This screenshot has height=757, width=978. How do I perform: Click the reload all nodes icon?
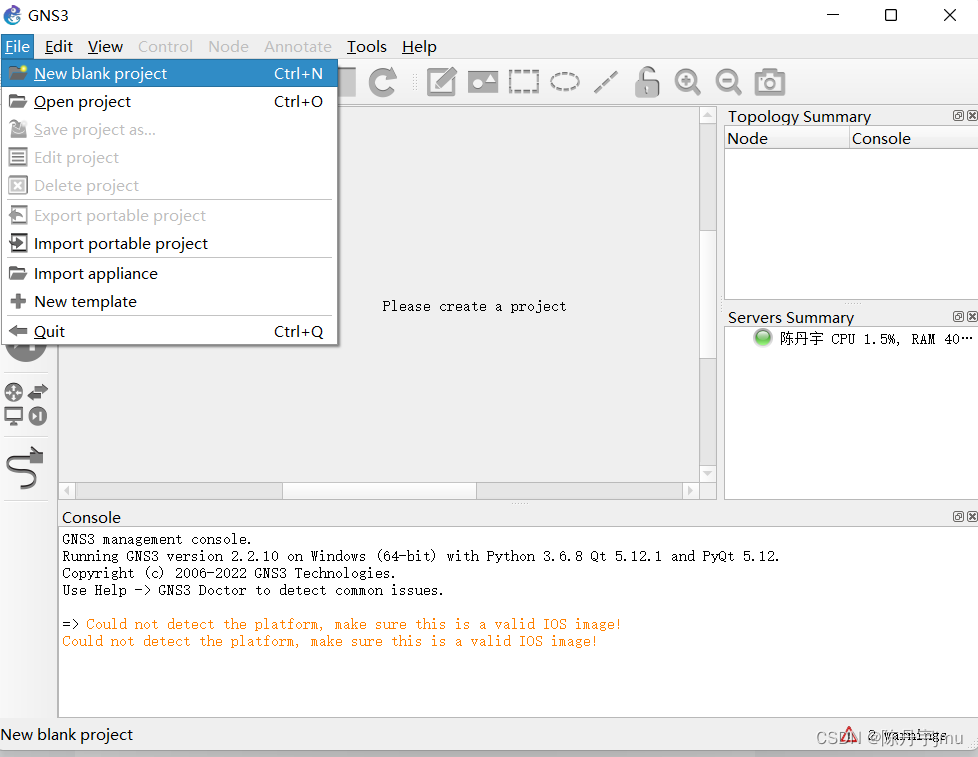(382, 82)
